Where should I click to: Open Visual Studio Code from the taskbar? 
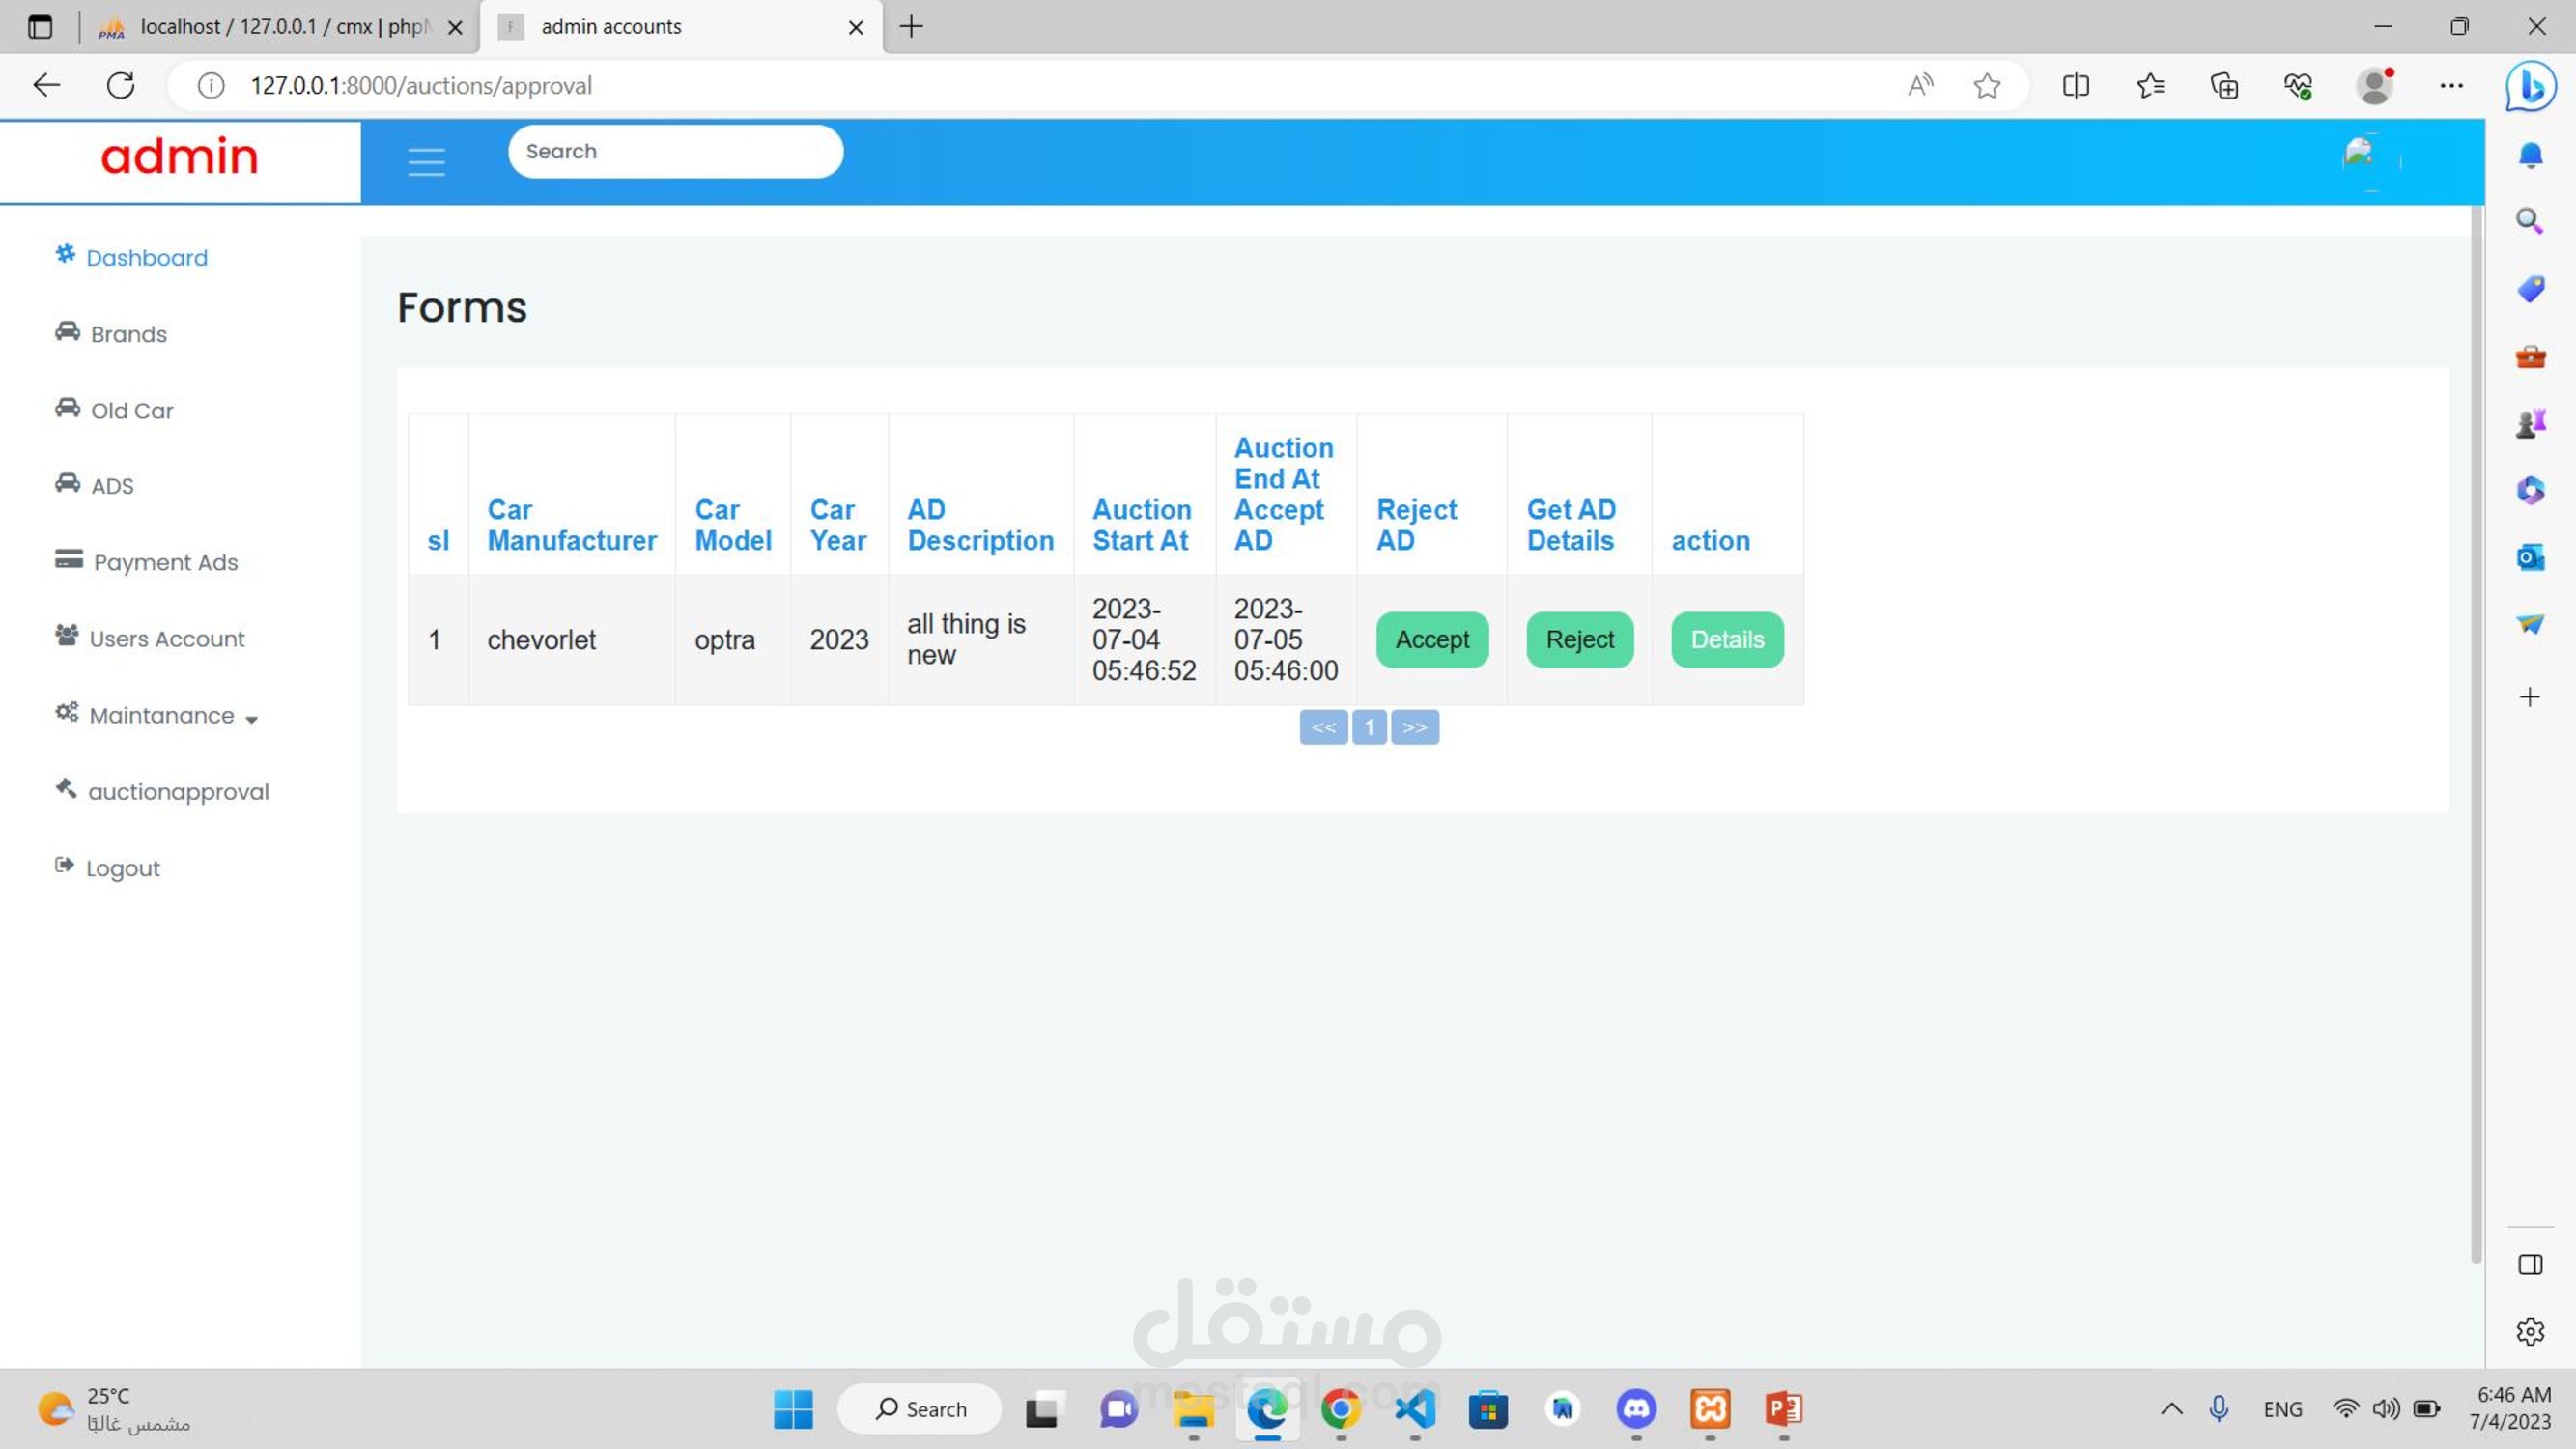point(1414,1409)
